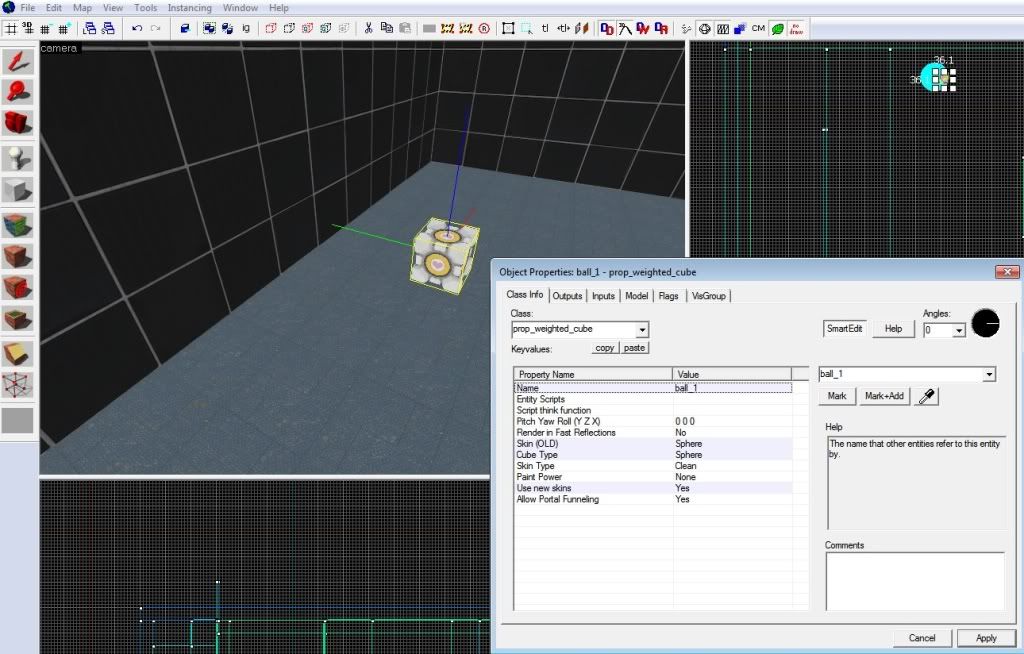Activate the Magnify tool in sidebar
The height and width of the screenshot is (654, 1024).
point(18,93)
